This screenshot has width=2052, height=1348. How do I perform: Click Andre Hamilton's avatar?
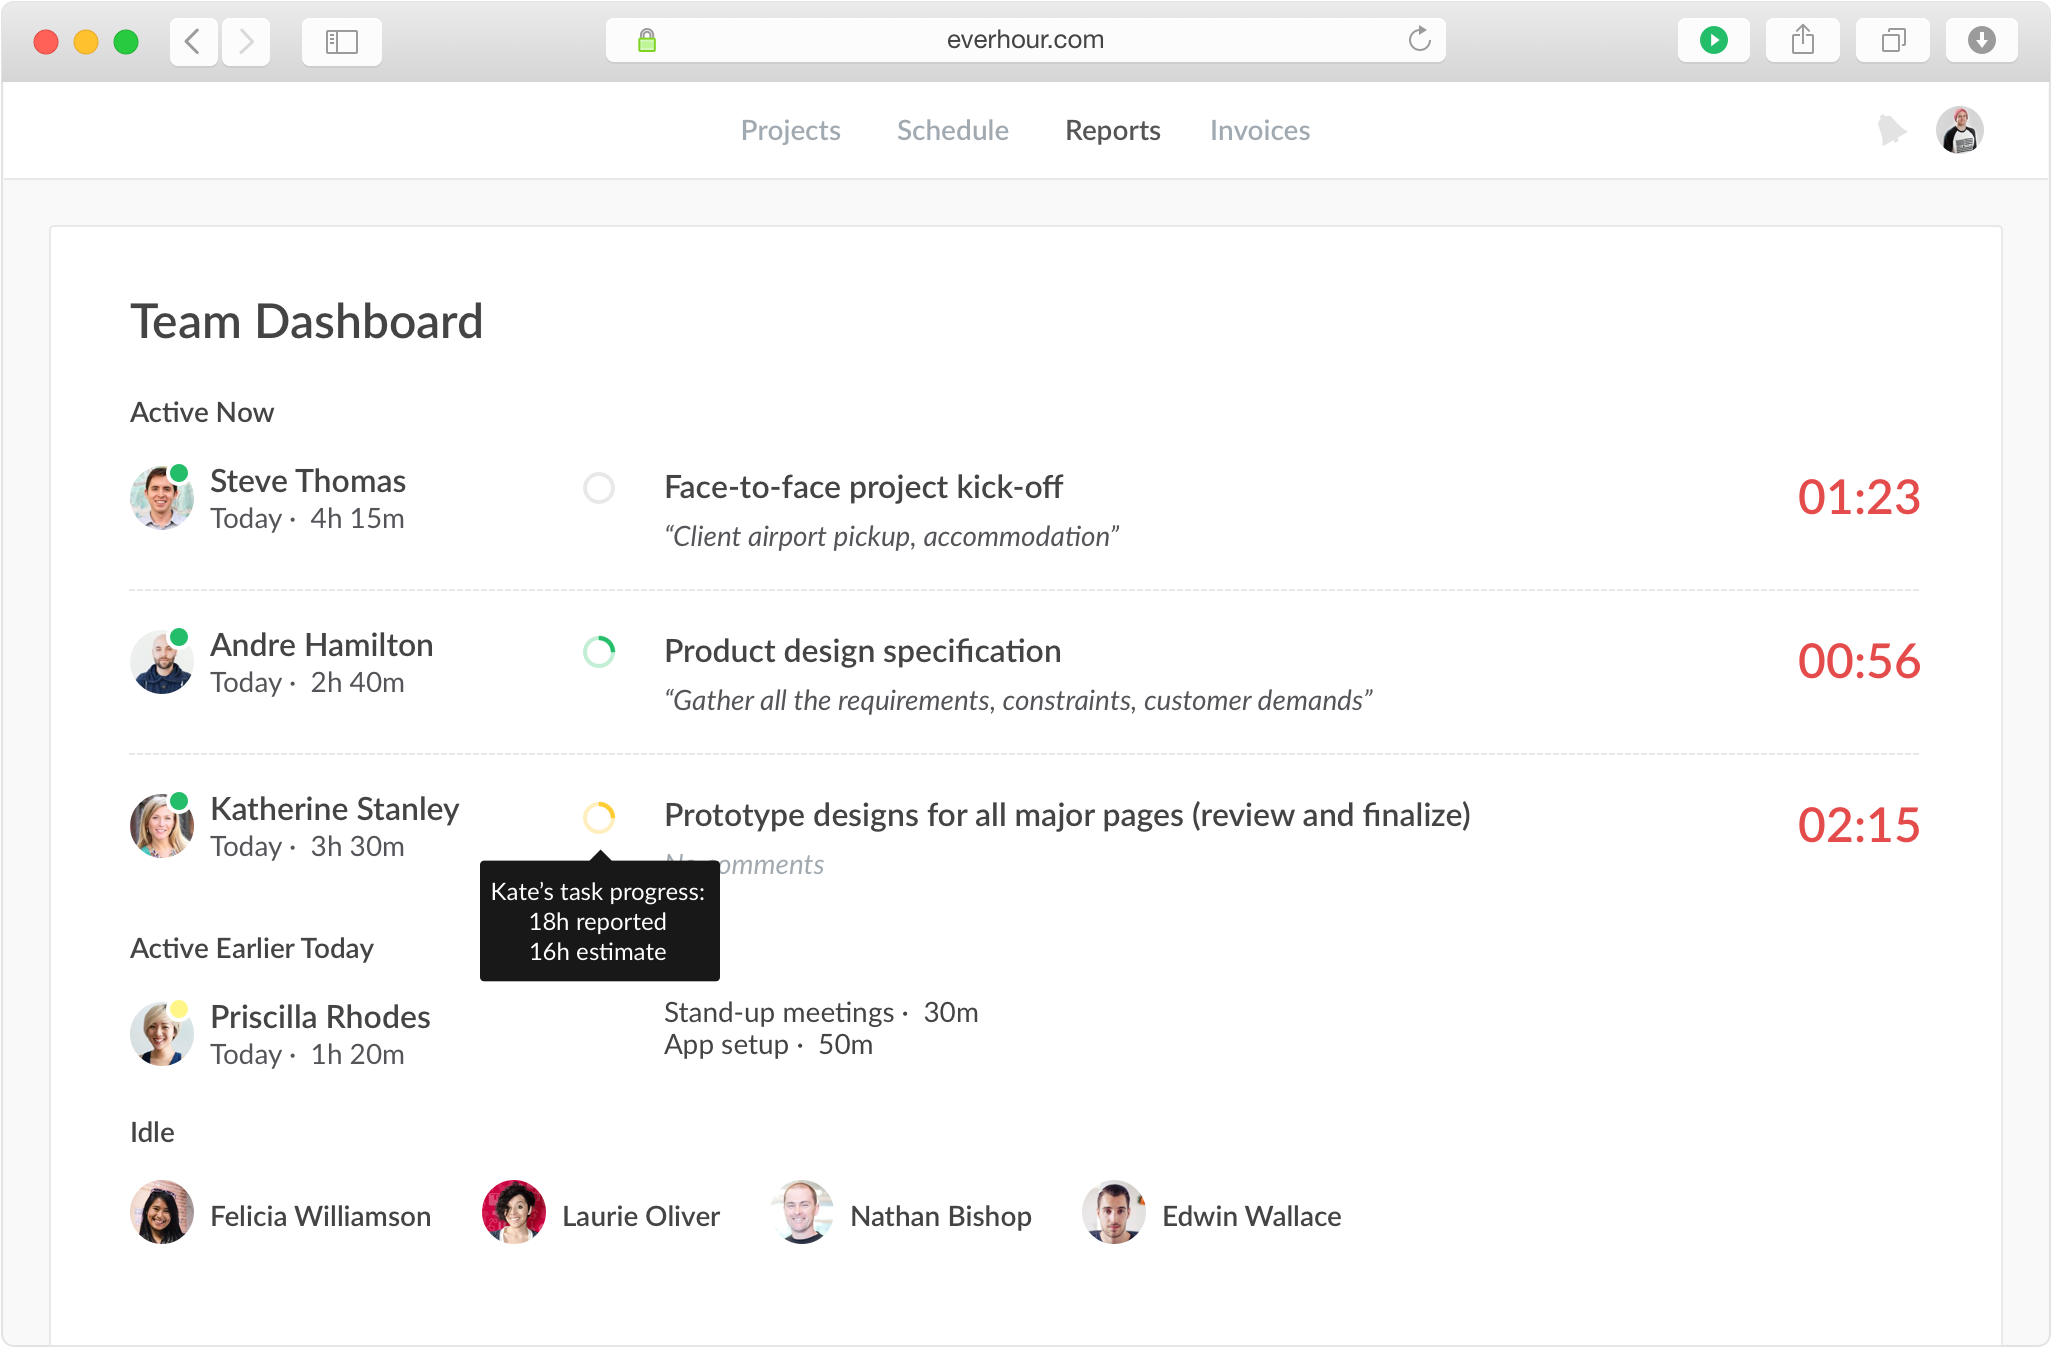[x=162, y=661]
